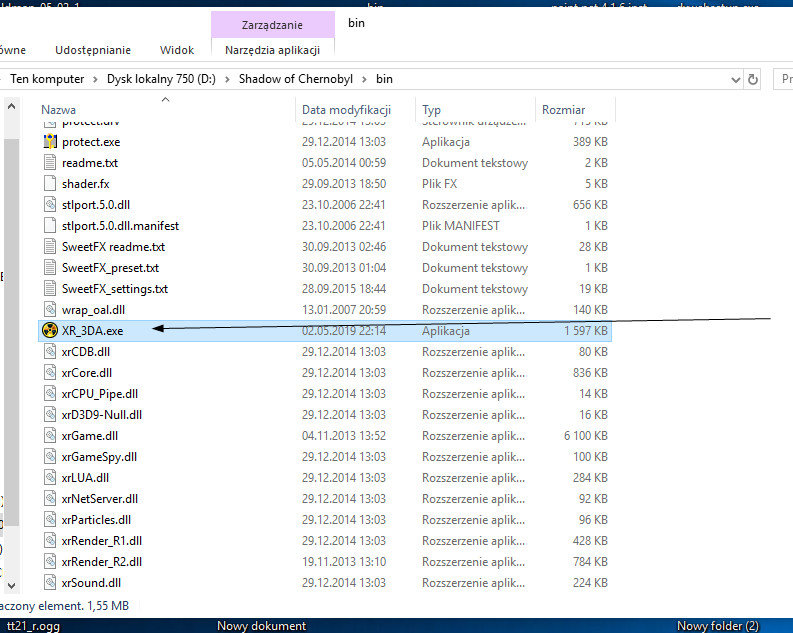Open the address bar history dropdown
This screenshot has height=633, width=793.
pyautogui.click(x=735, y=79)
